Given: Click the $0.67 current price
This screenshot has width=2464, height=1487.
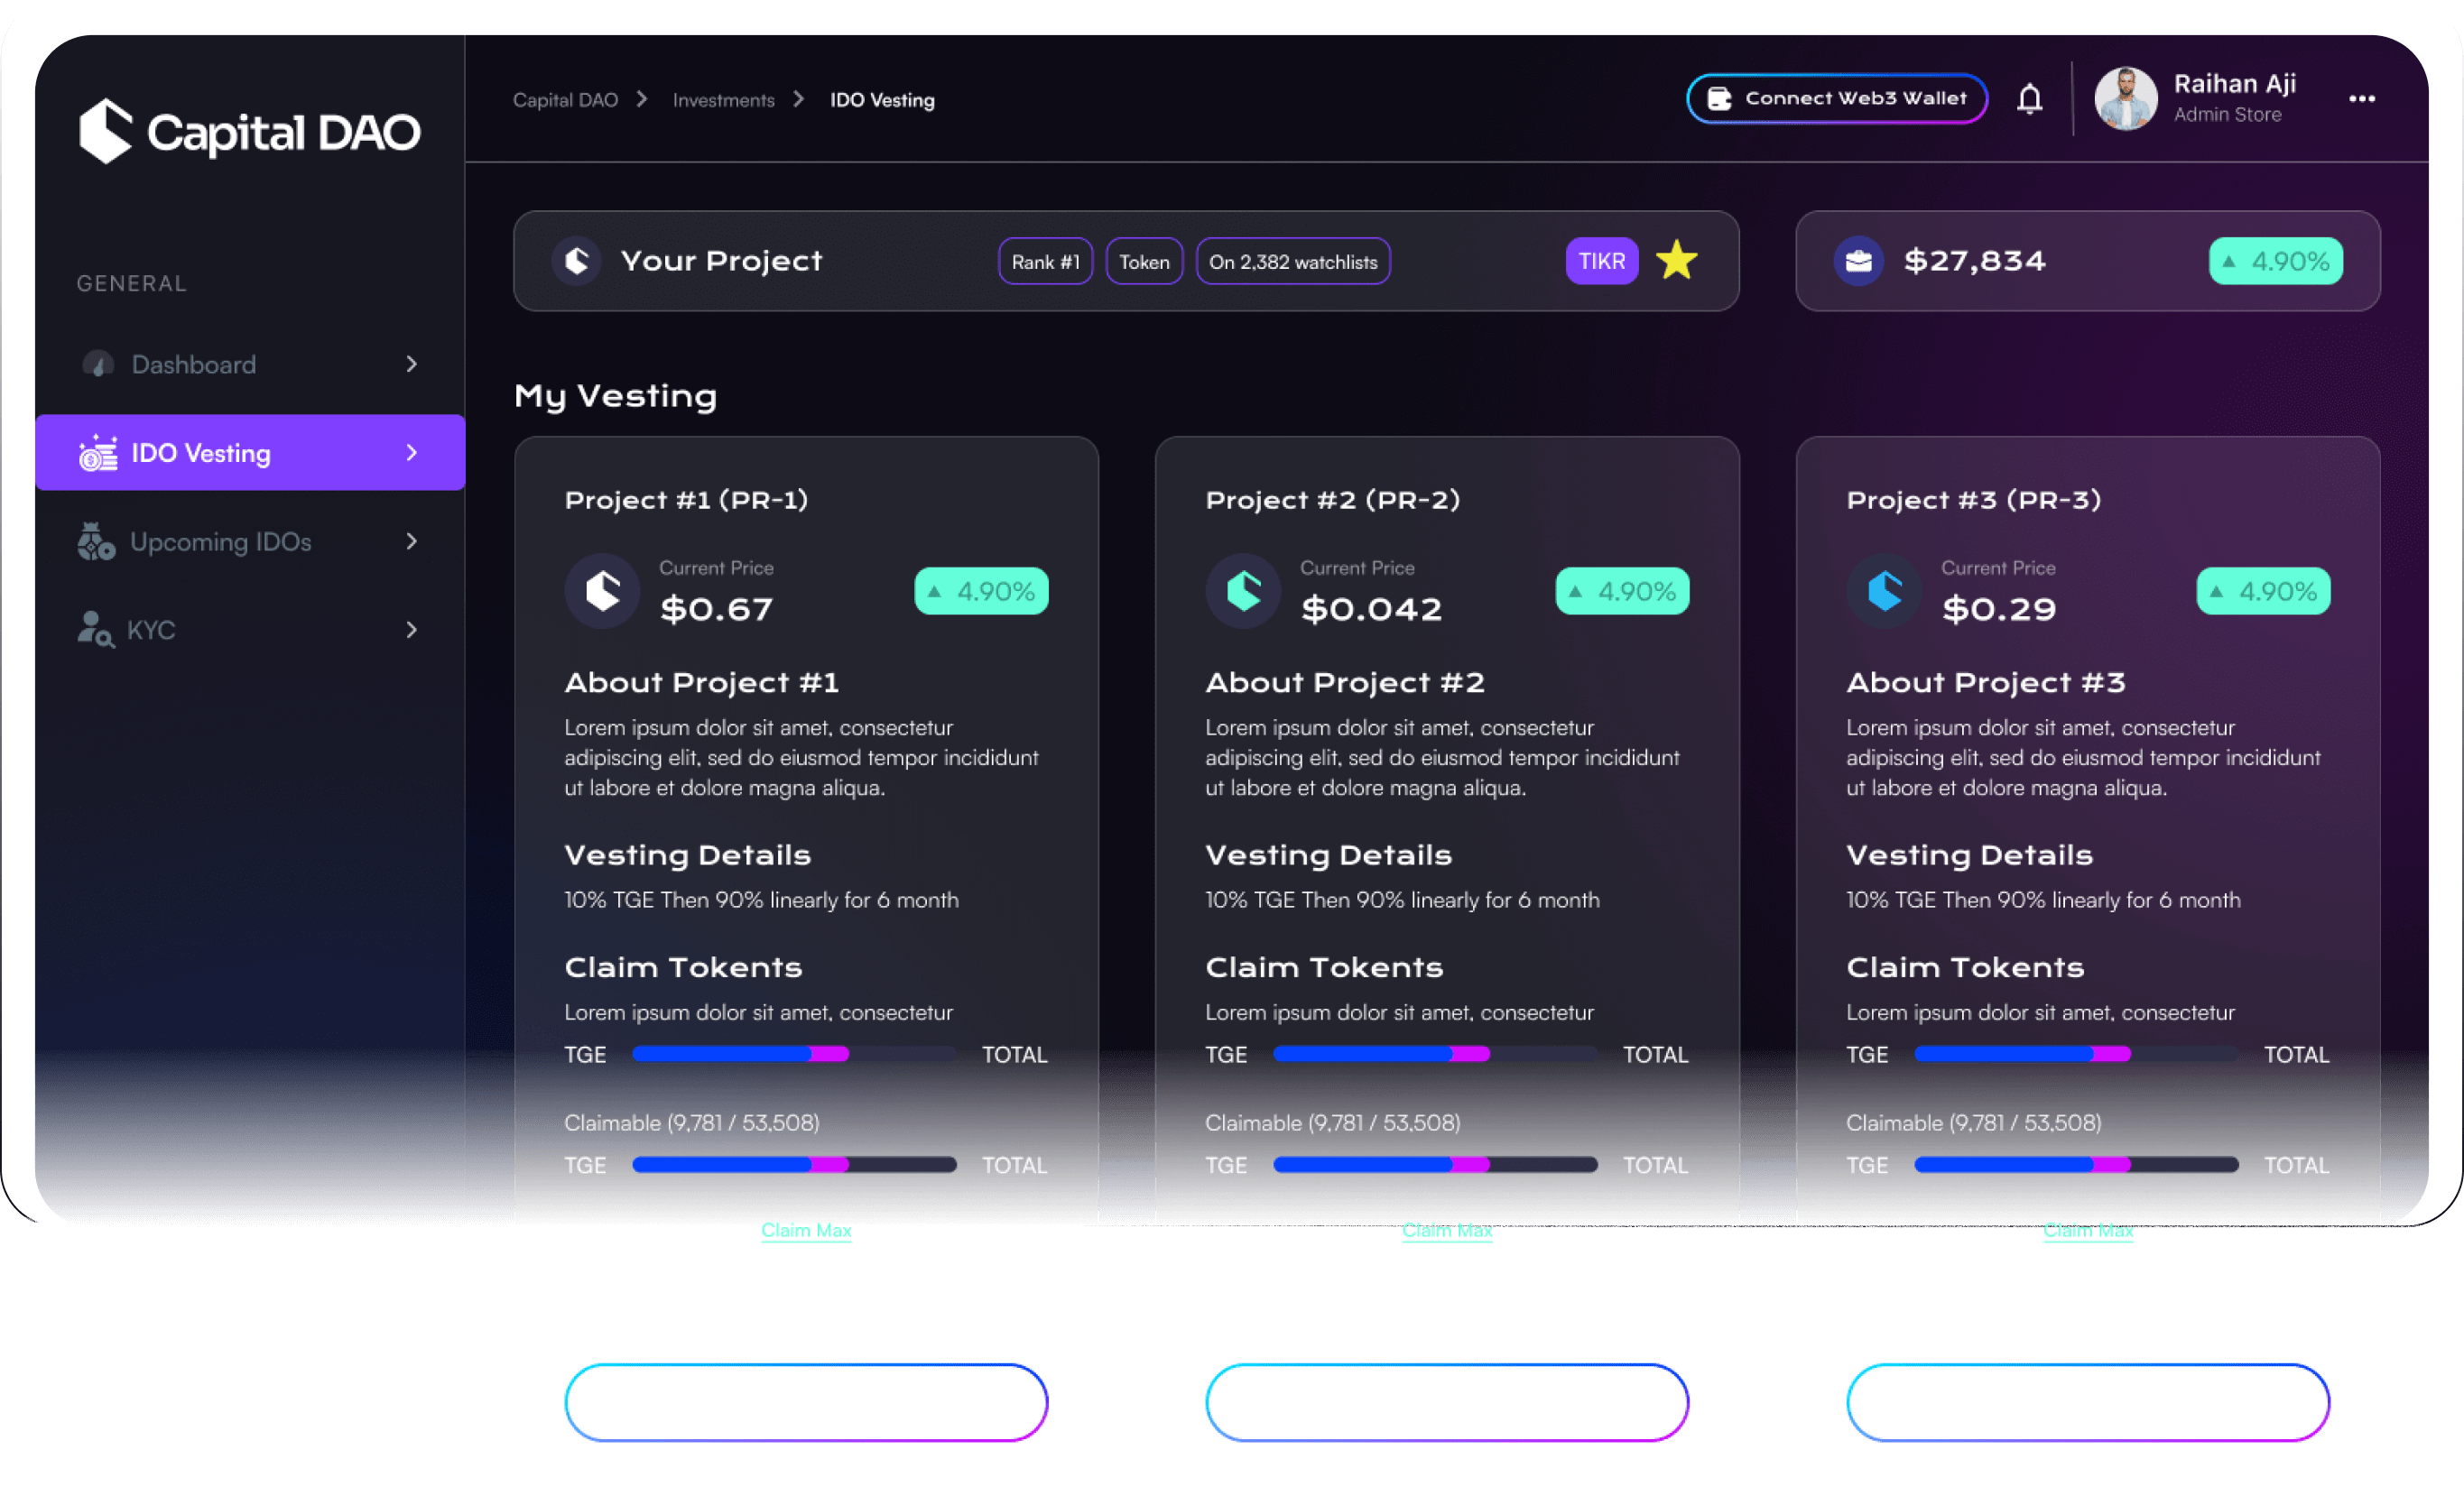Looking at the screenshot, I should [717, 609].
